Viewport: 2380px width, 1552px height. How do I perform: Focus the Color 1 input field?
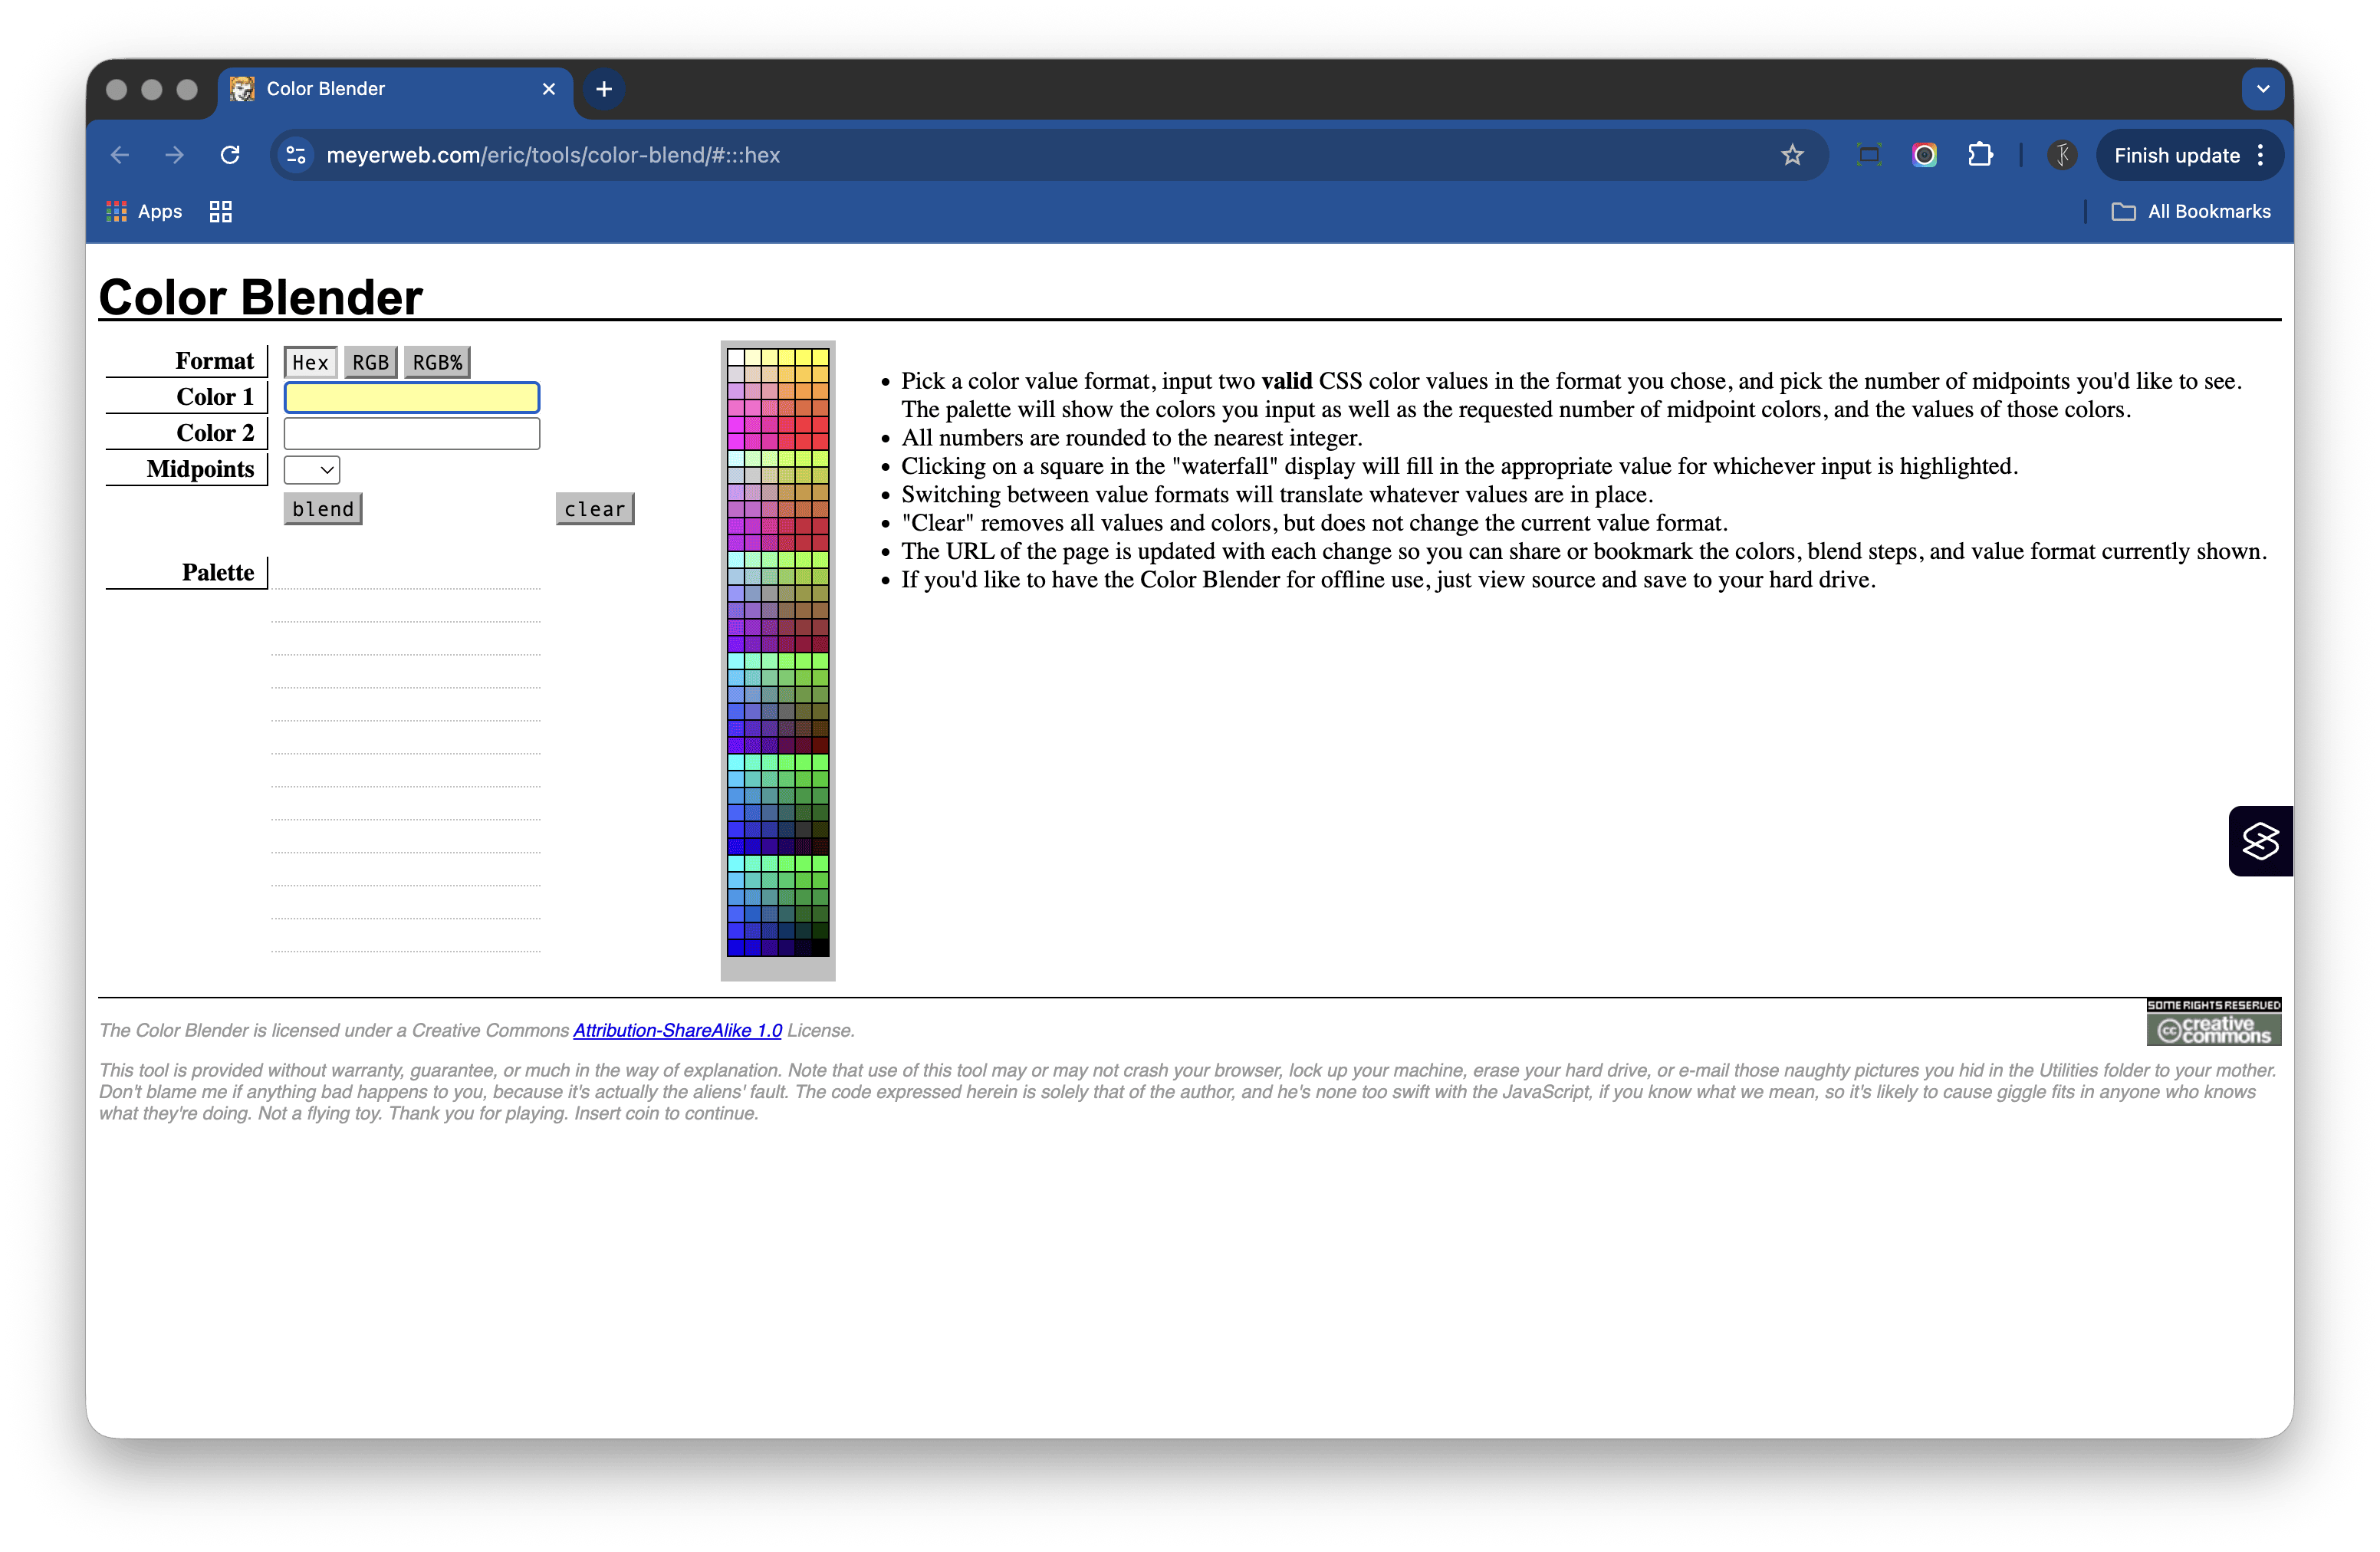point(412,398)
